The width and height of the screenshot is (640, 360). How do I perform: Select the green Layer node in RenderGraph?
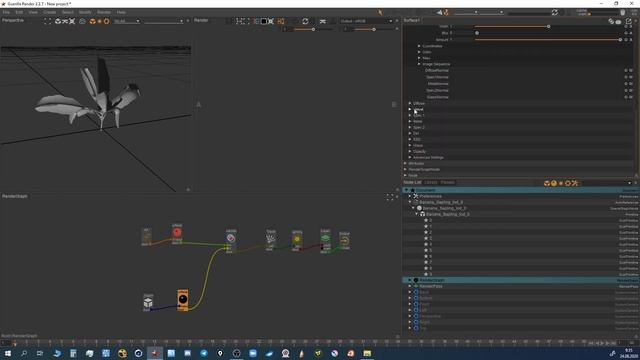click(325, 240)
